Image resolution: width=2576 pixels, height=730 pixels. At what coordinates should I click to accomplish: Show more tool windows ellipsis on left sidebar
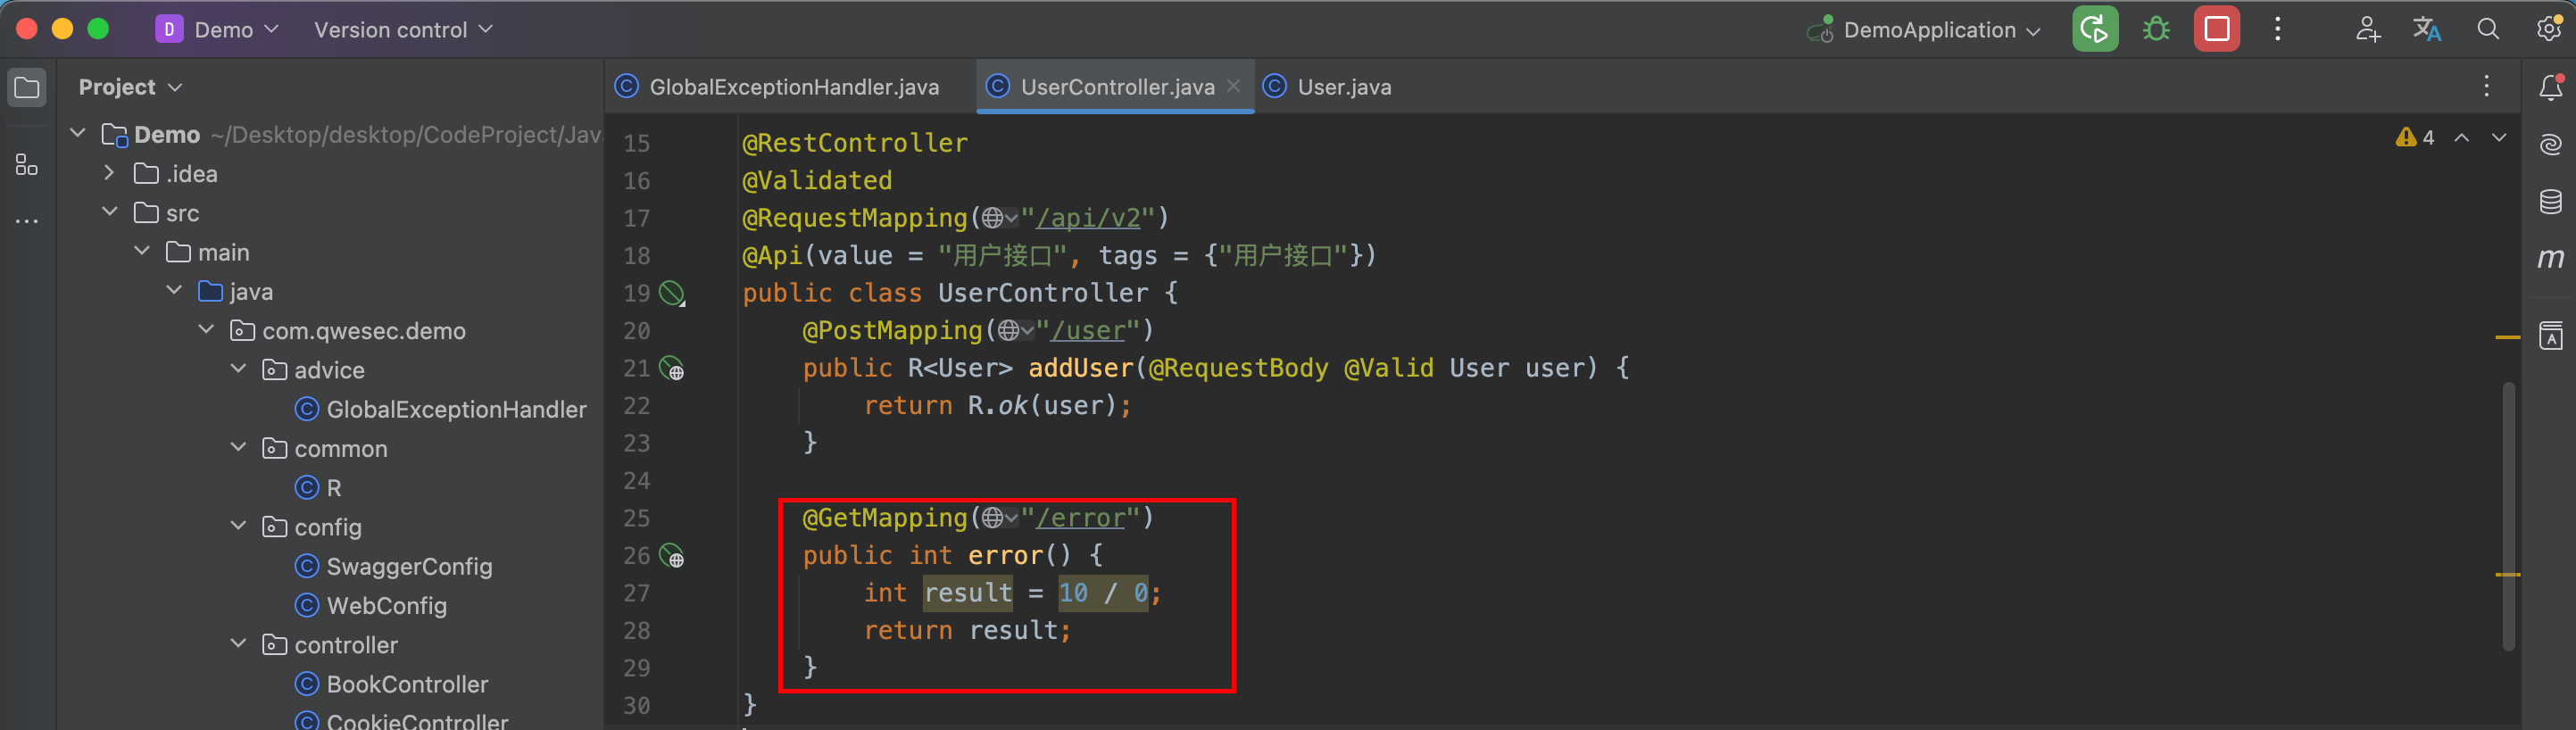27,221
